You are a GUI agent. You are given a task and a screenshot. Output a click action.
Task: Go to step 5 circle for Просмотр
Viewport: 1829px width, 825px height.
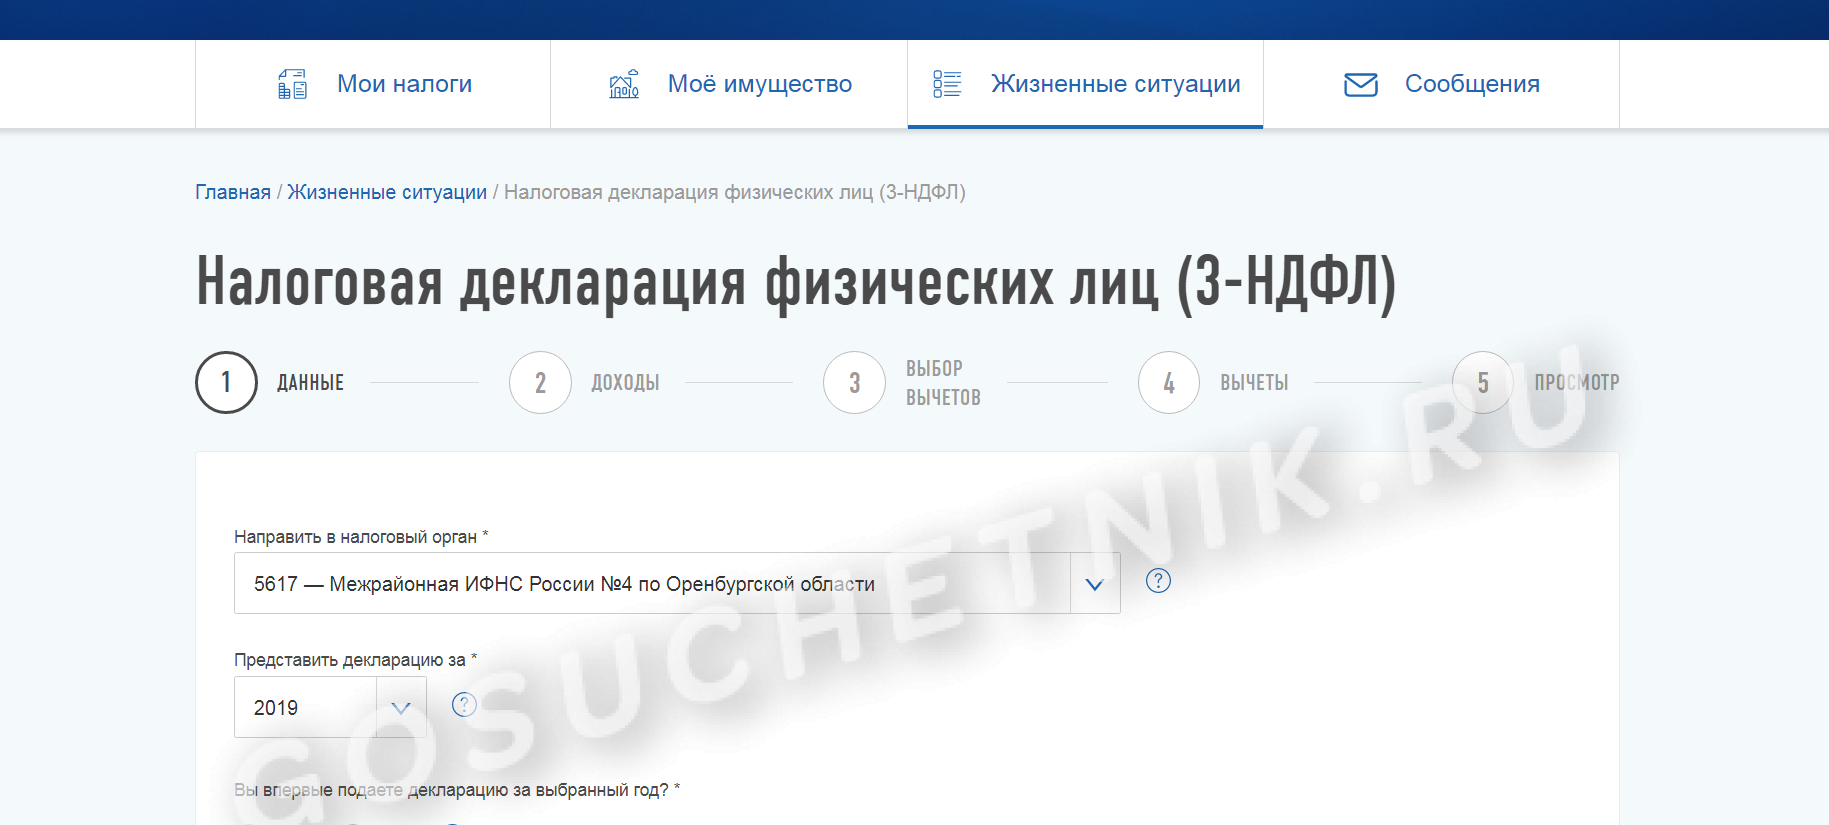coord(1482,382)
